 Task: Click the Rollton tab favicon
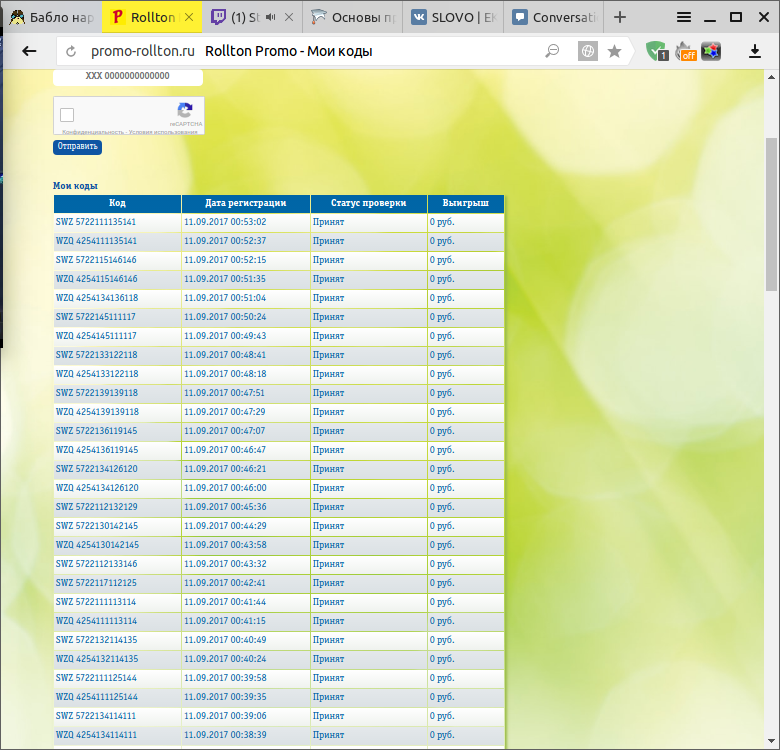(117, 17)
